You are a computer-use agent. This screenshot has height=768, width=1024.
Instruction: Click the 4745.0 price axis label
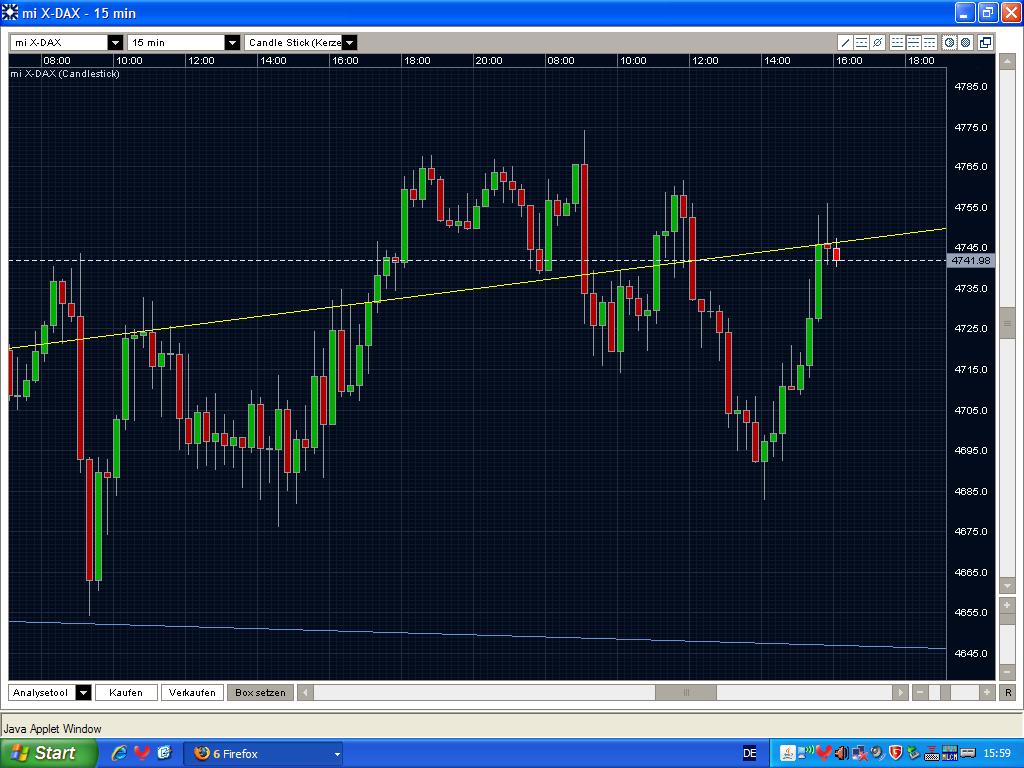(970, 248)
